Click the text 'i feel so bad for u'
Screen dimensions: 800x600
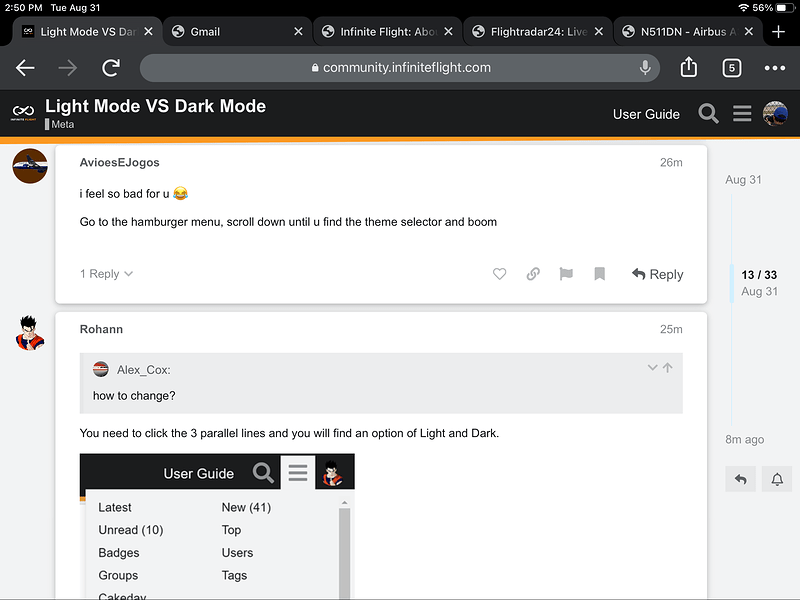(124, 194)
